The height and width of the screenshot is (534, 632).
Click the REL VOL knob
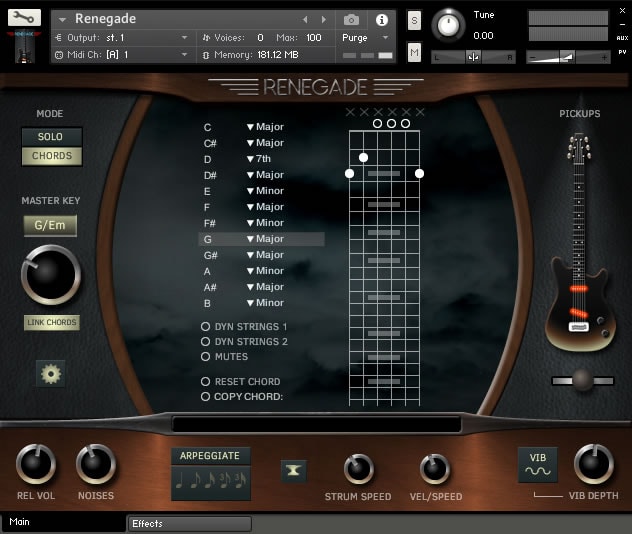35,464
